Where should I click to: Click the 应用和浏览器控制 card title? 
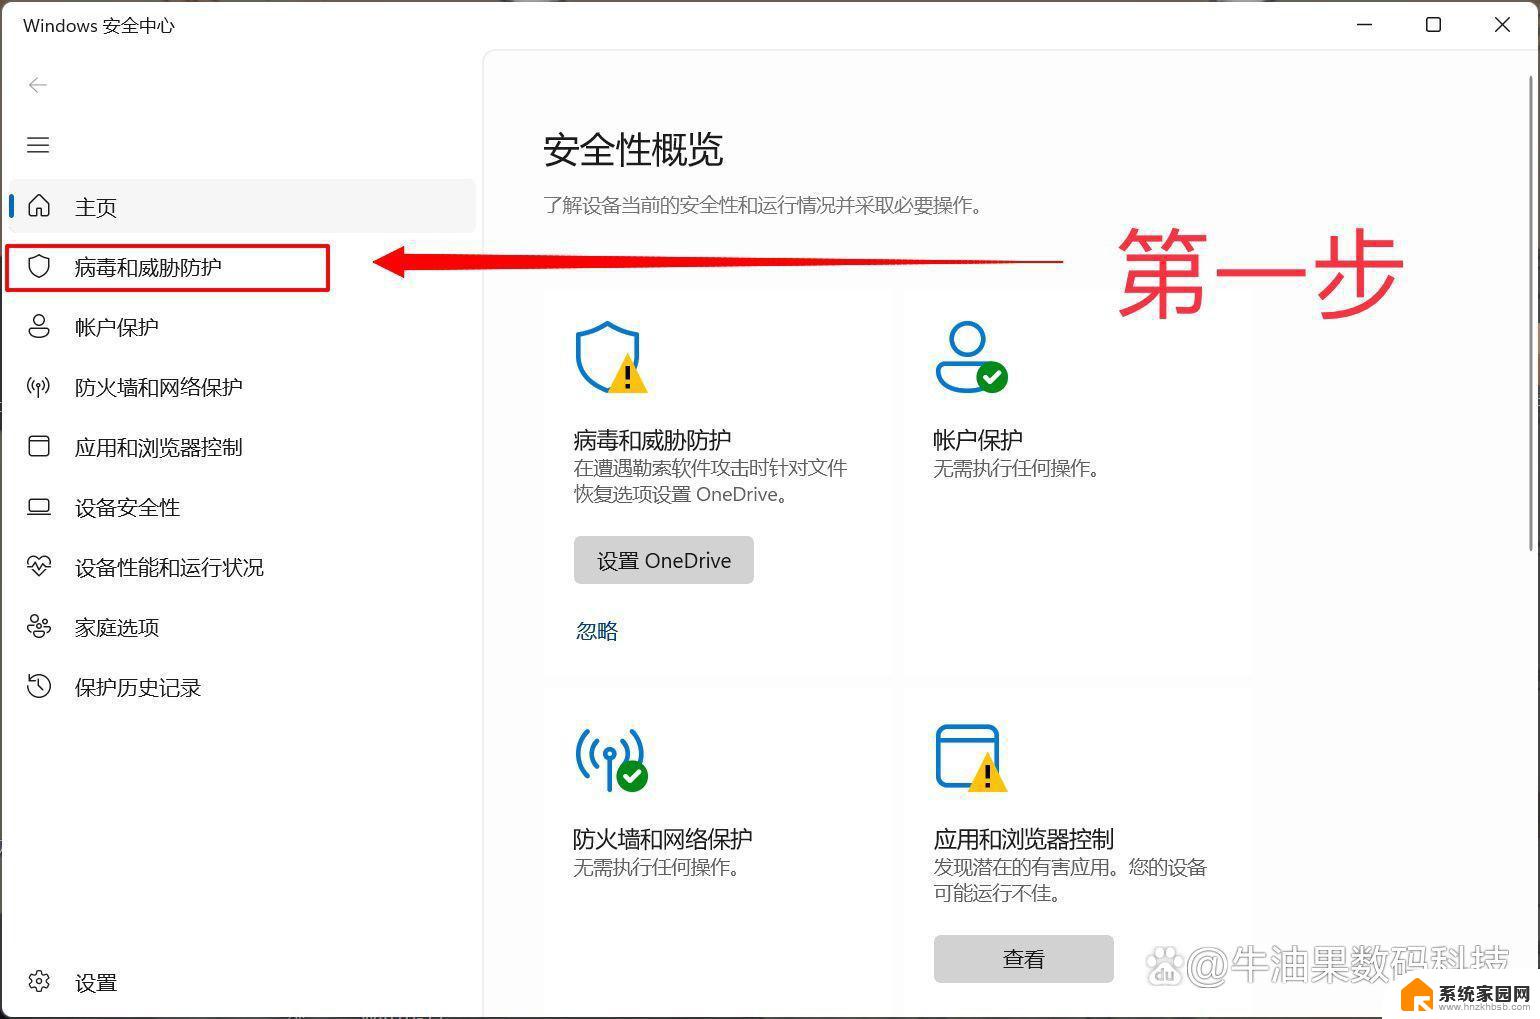[1024, 838]
